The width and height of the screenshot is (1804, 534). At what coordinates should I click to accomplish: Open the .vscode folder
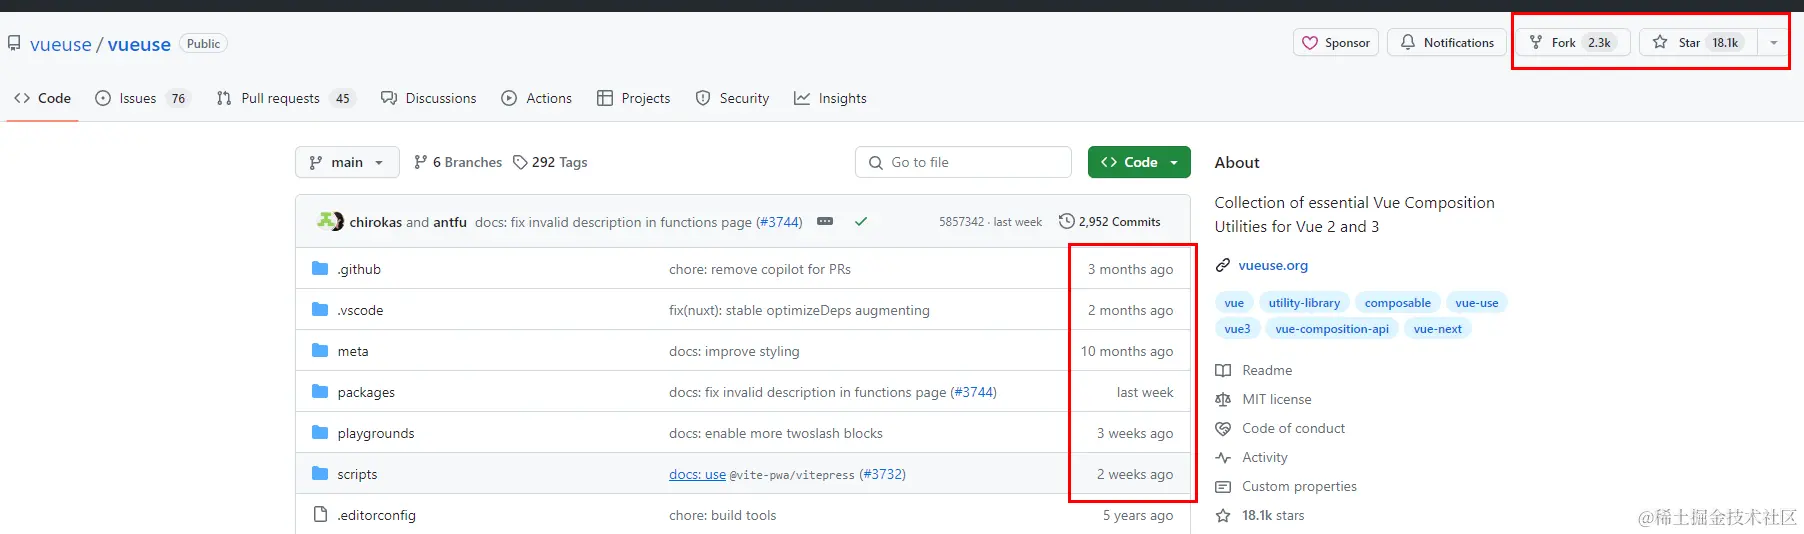(360, 310)
